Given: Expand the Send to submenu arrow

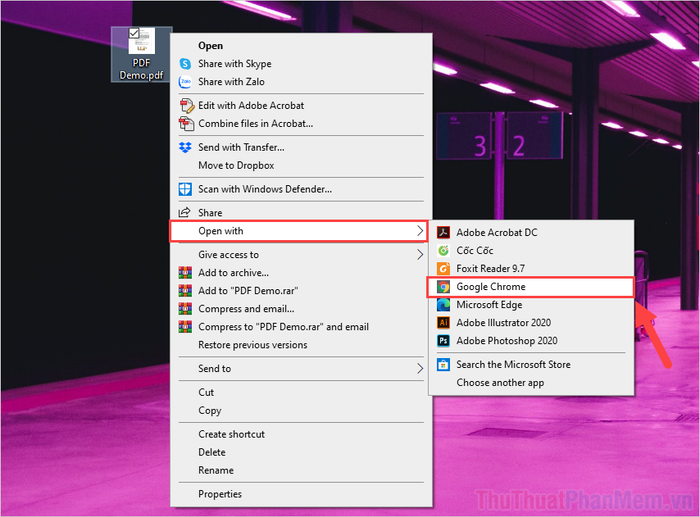Looking at the screenshot, I should [420, 368].
